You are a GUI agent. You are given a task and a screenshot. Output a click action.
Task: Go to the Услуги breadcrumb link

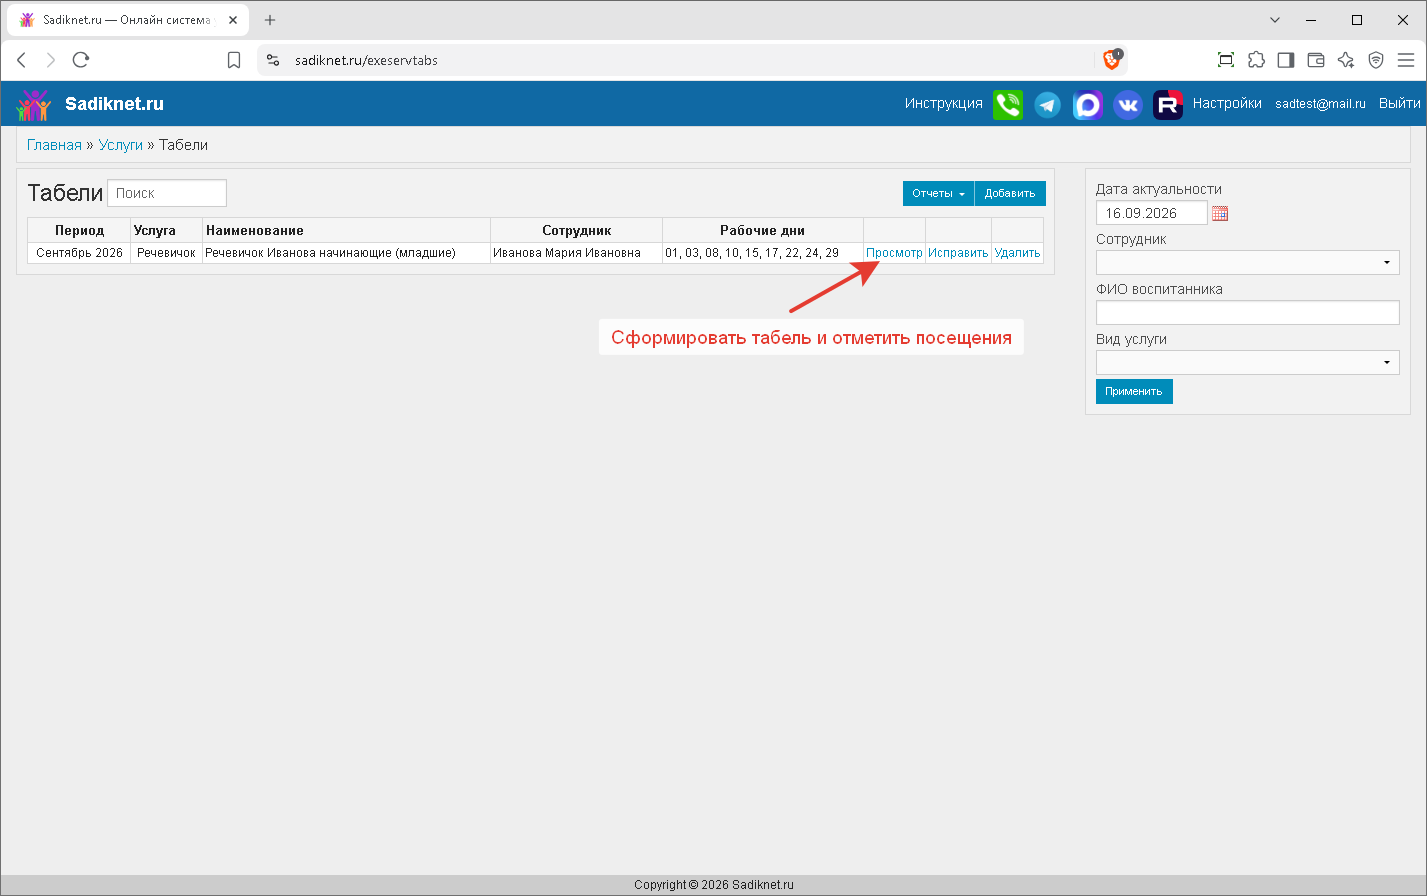pyautogui.click(x=121, y=145)
